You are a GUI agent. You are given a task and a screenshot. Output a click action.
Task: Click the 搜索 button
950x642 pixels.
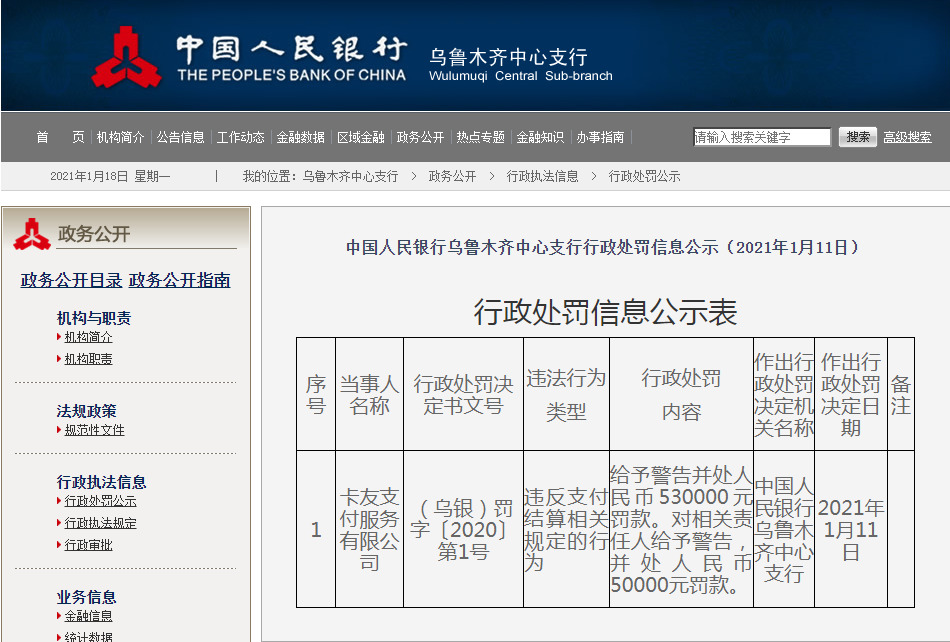point(857,137)
